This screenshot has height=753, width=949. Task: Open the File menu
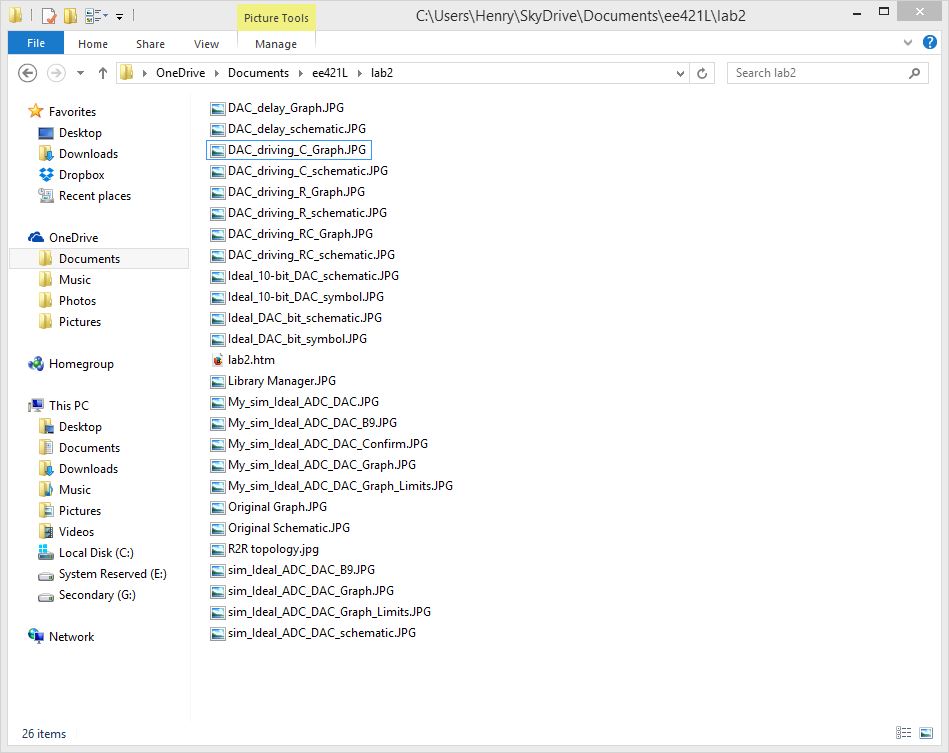coord(35,44)
